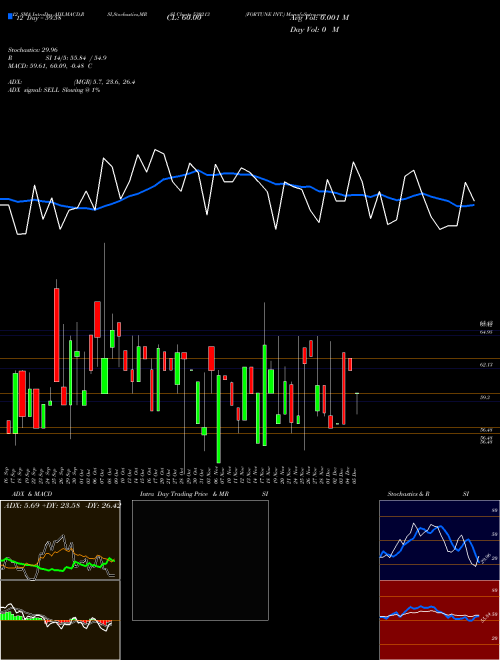Open the red RSI chart panel
The width and height of the screenshot is (500, 660).
(x=439, y=620)
